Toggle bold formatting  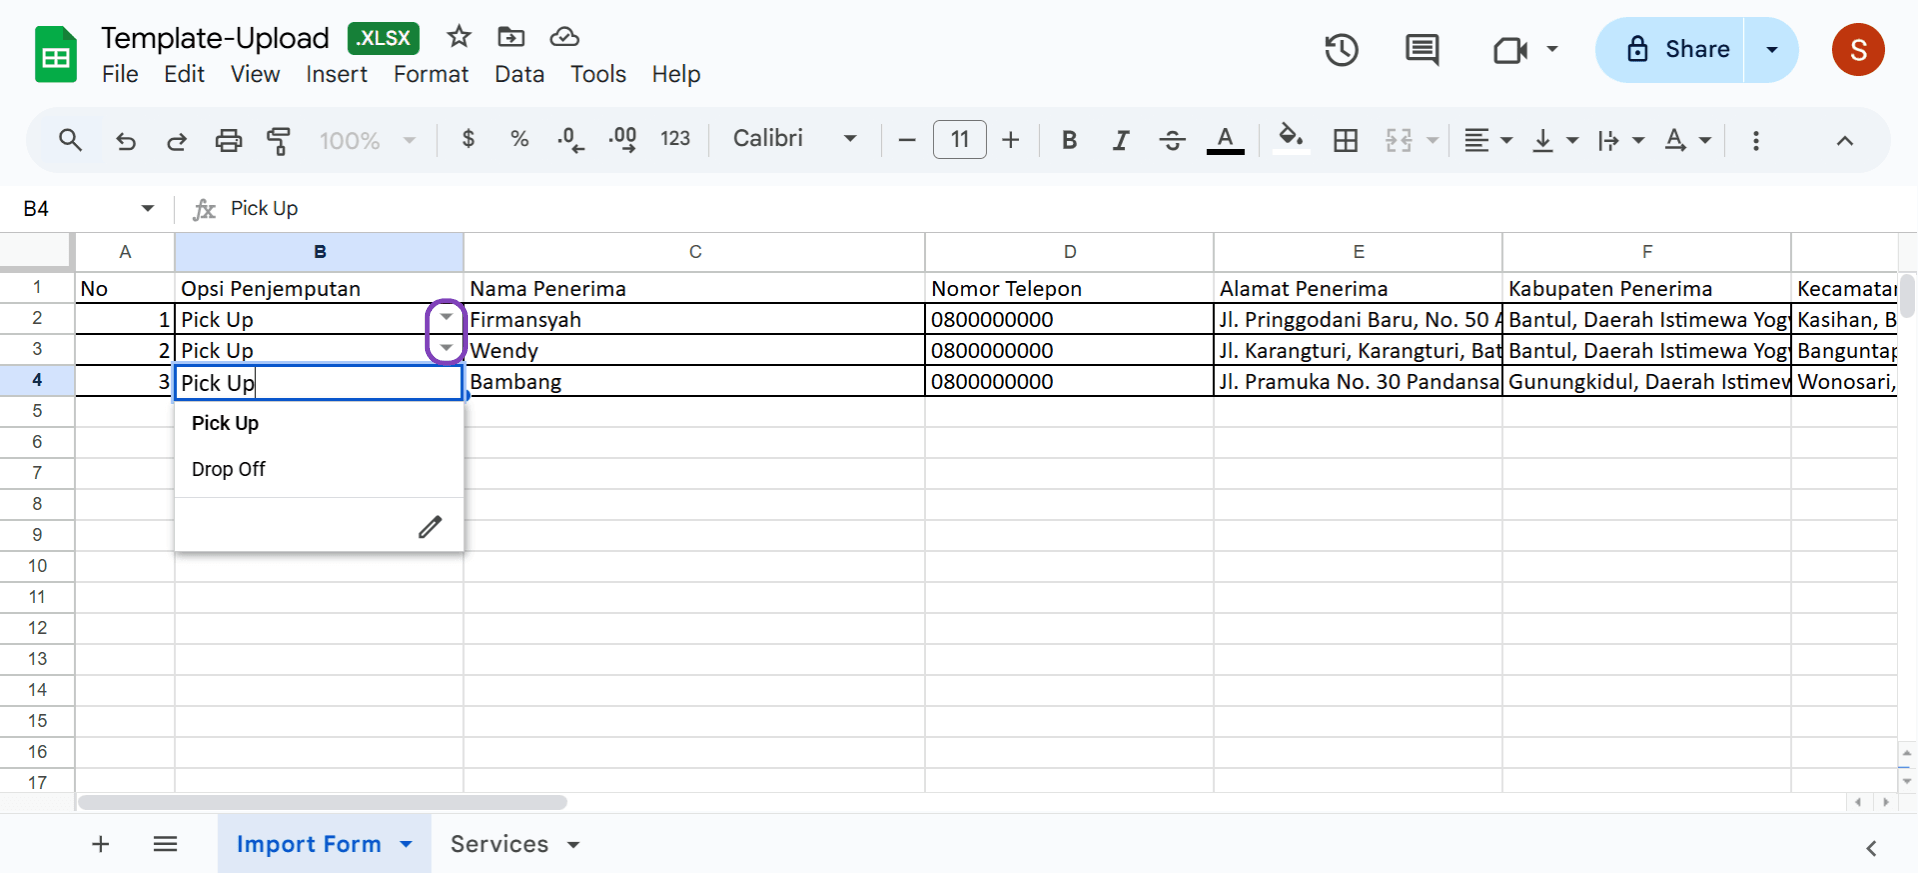[1069, 140]
